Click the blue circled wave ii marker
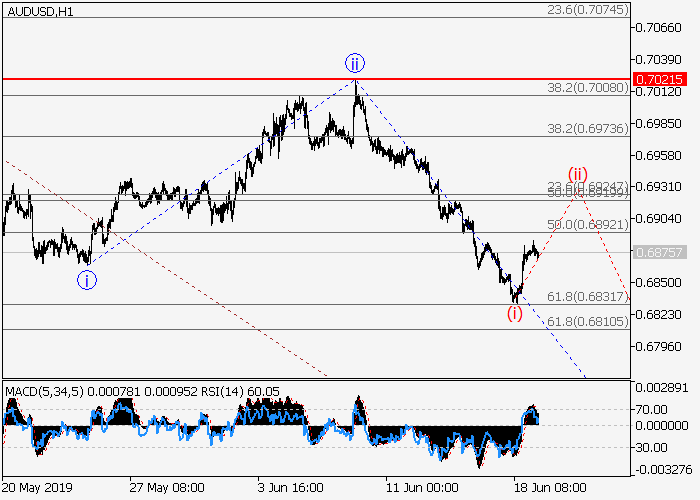 pos(355,63)
